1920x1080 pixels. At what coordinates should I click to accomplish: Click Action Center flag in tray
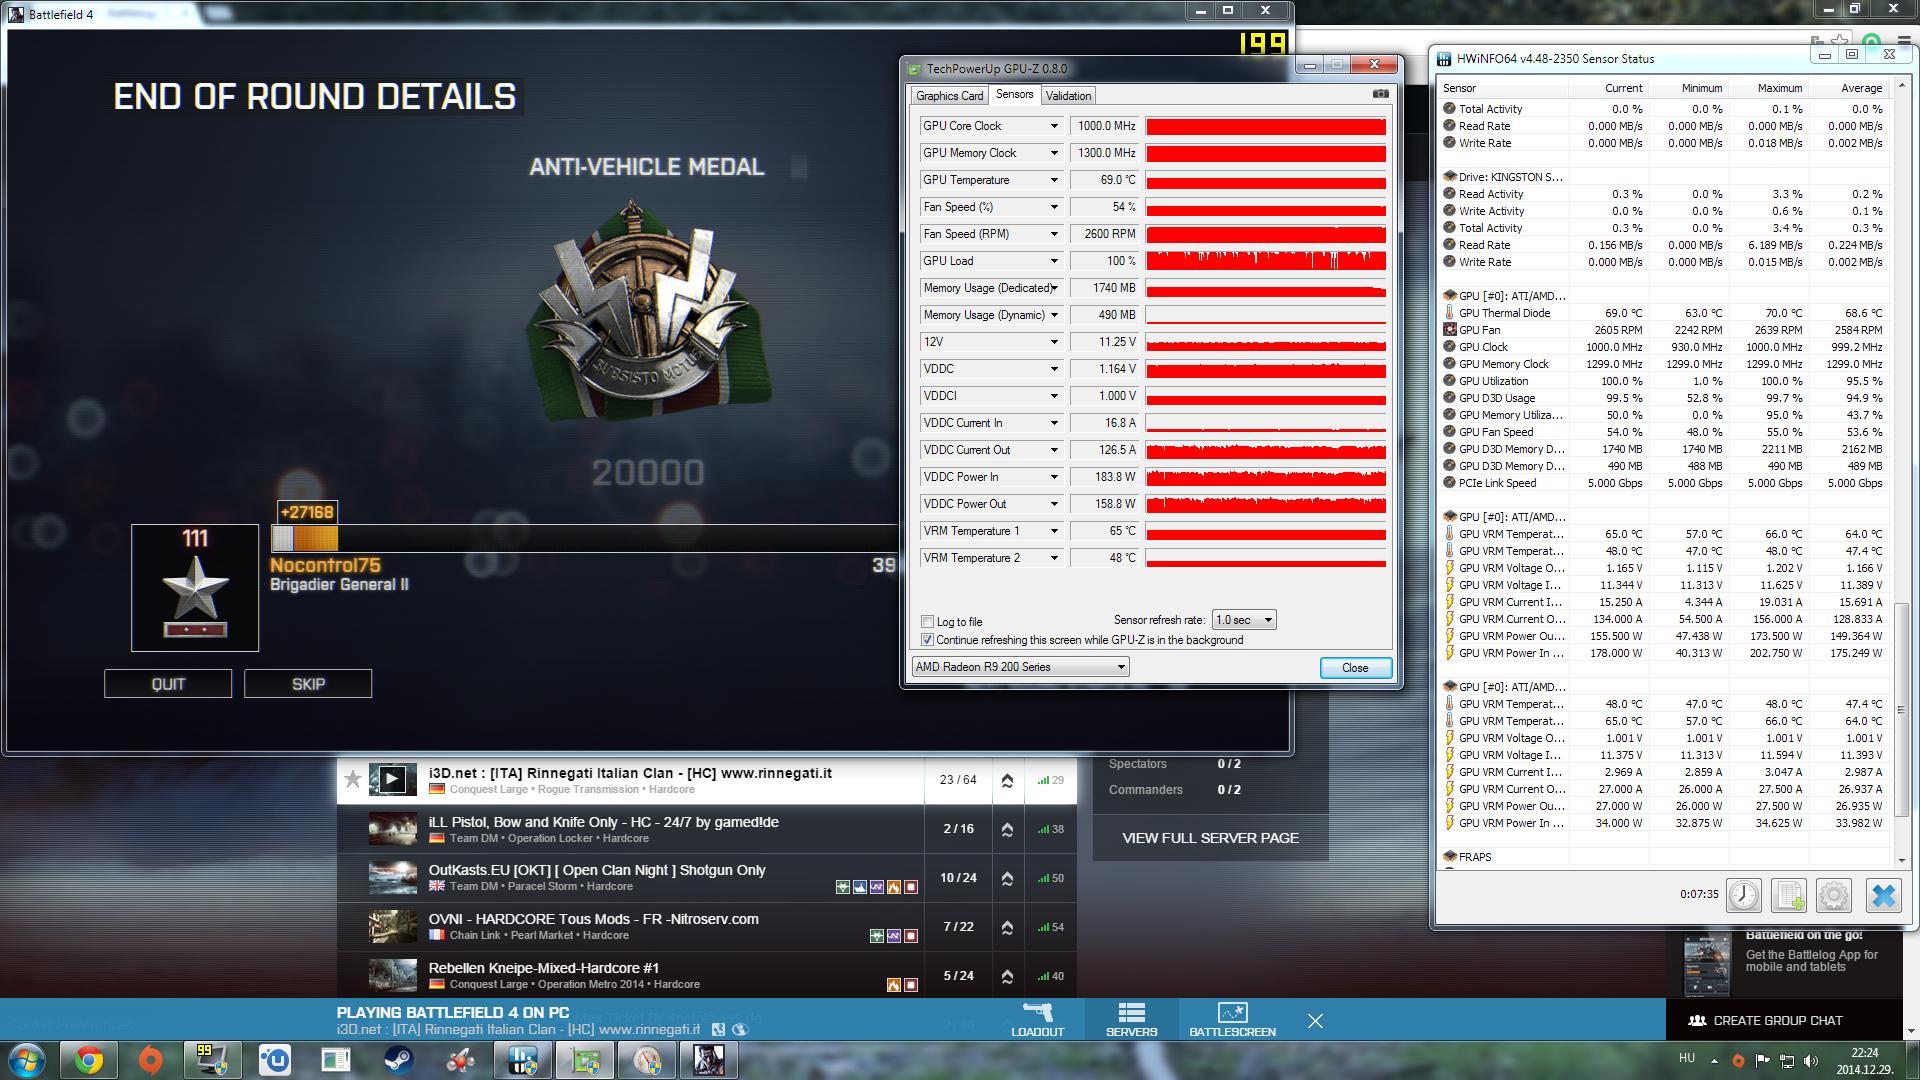[1762, 1060]
